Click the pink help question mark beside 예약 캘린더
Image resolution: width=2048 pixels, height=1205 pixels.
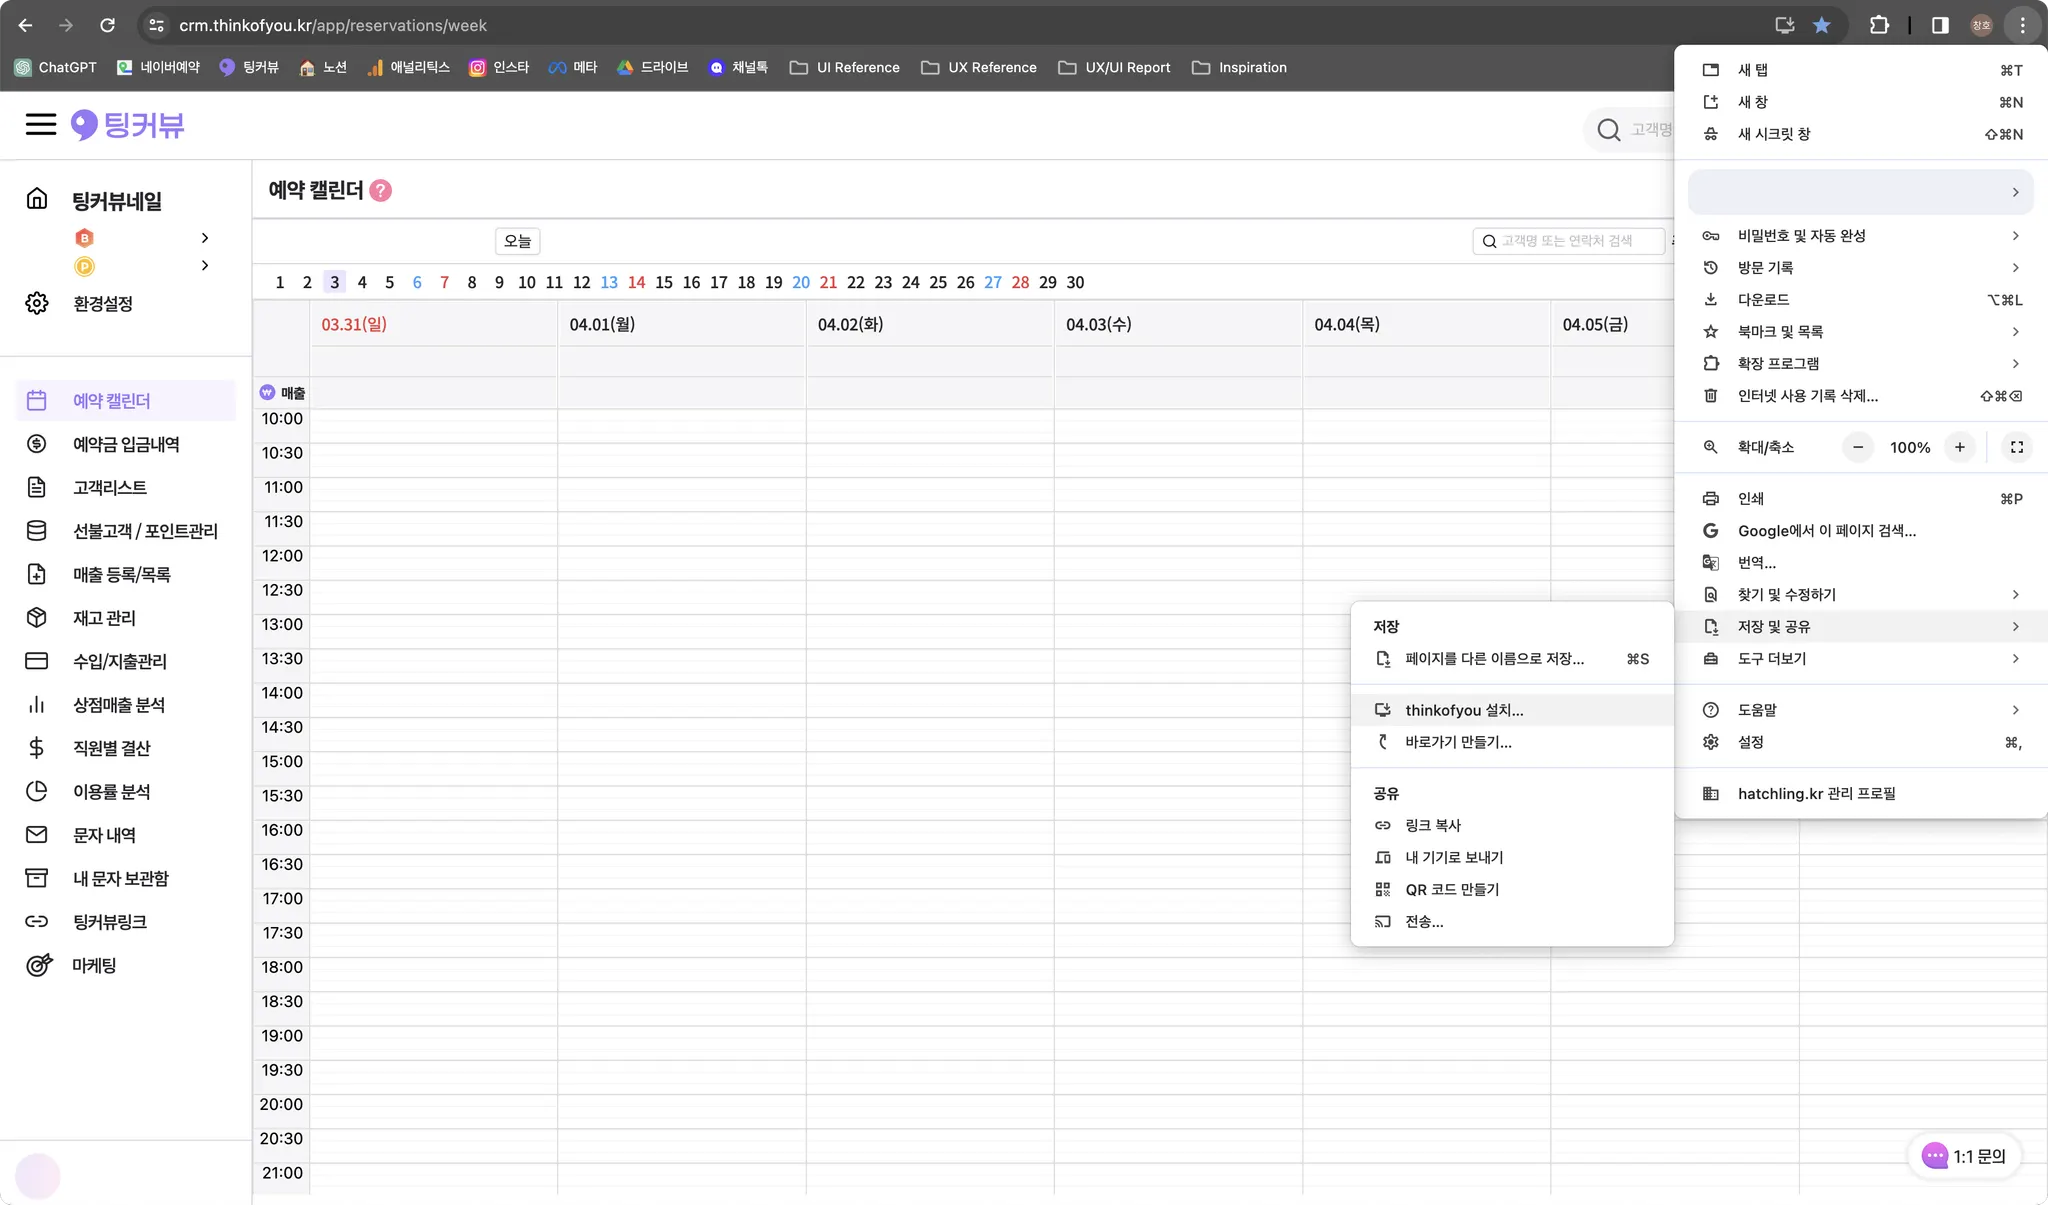pos(381,190)
